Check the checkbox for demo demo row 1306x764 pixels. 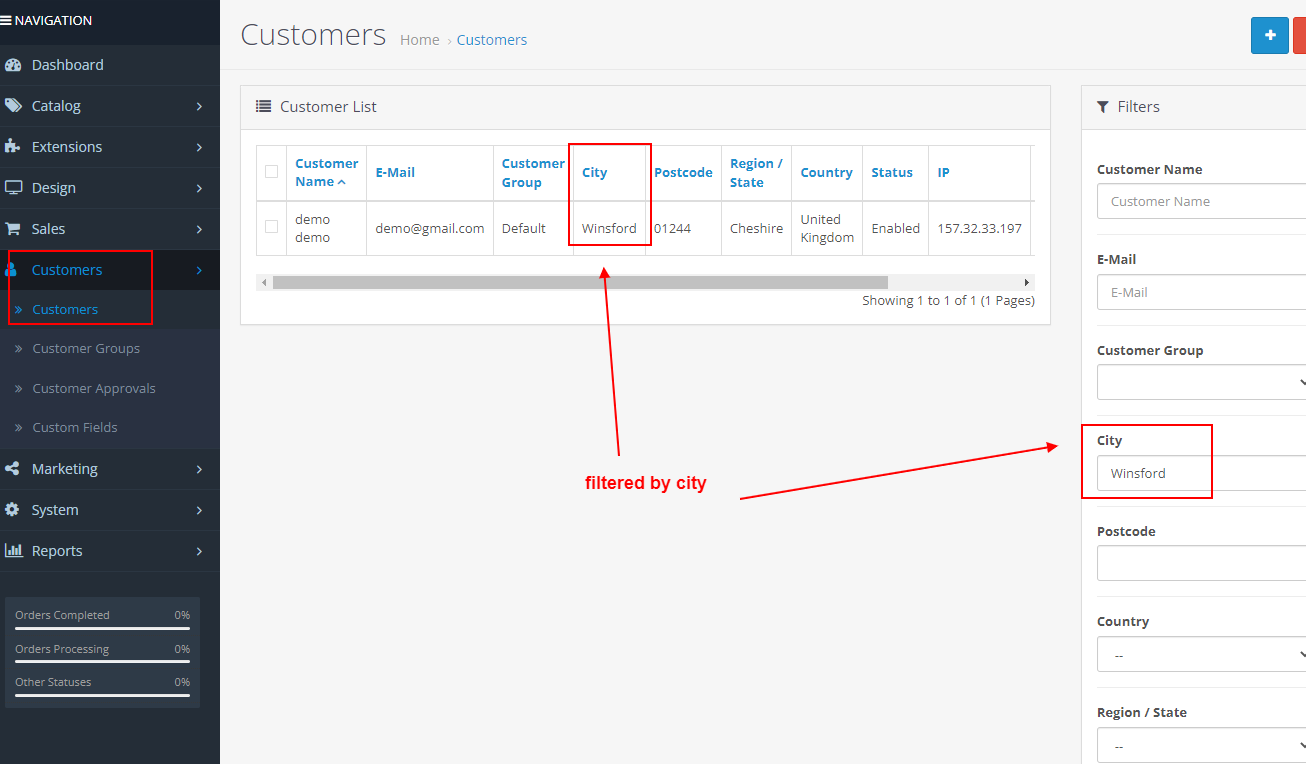tap(271, 227)
